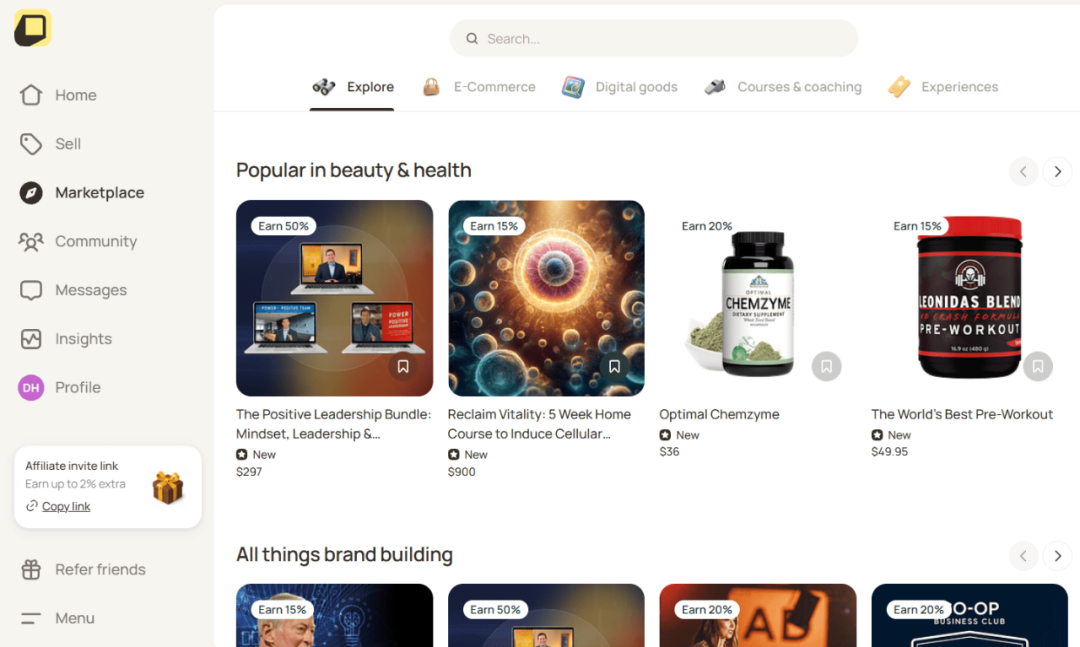The height and width of the screenshot is (647, 1080).
Task: Bookmark the Reclaim Vitality course
Action: click(x=614, y=367)
